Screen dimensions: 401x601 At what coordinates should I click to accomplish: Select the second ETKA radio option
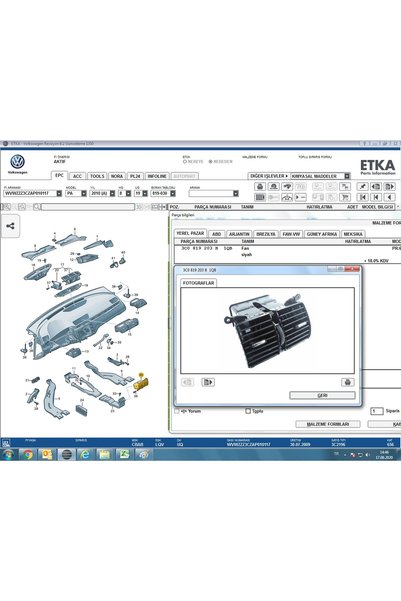[x=210, y=162]
